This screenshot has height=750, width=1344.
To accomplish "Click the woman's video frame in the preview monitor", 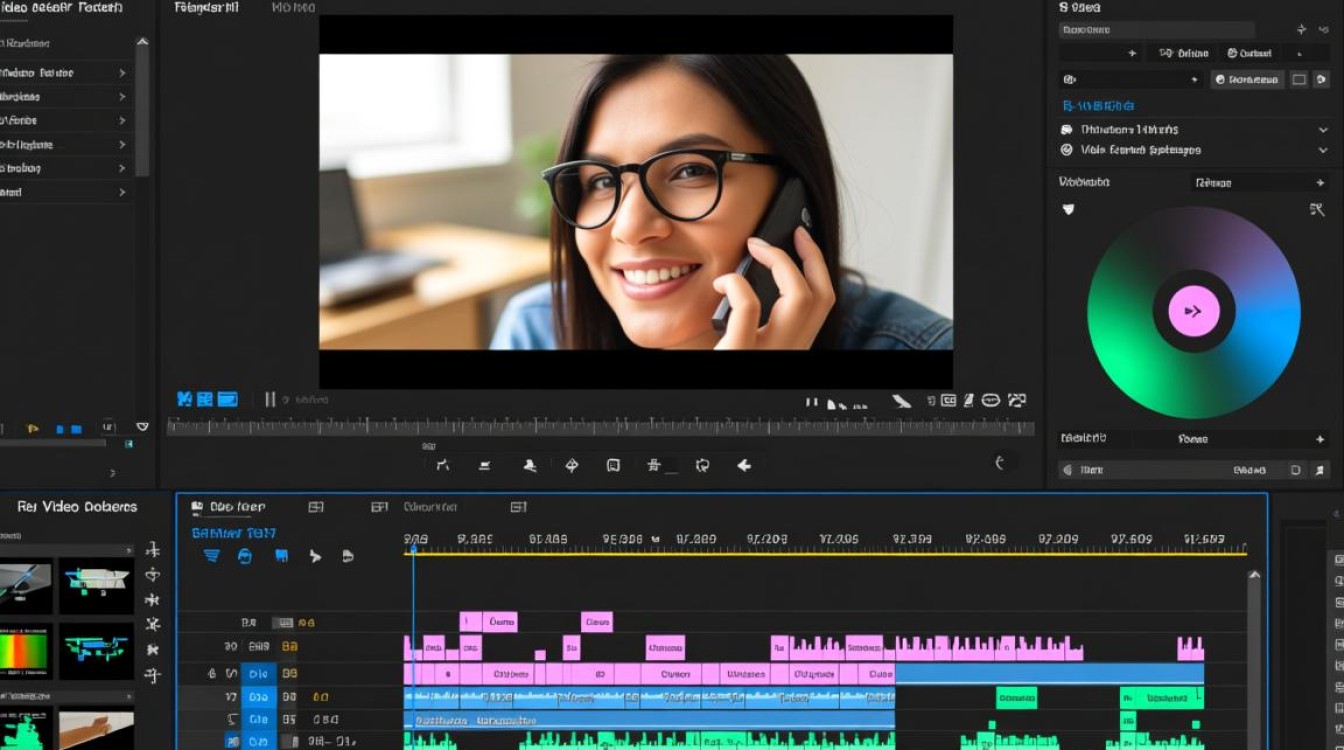I will click(636, 202).
